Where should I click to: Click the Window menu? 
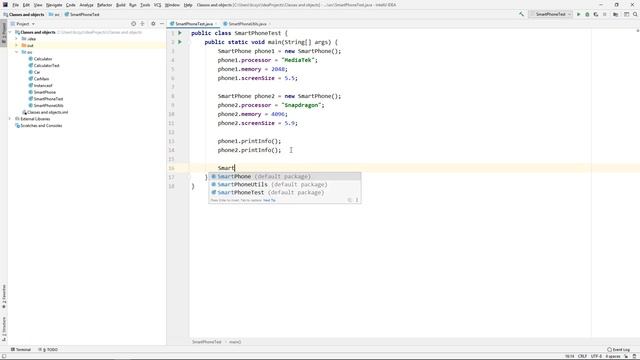(x=172, y=5)
